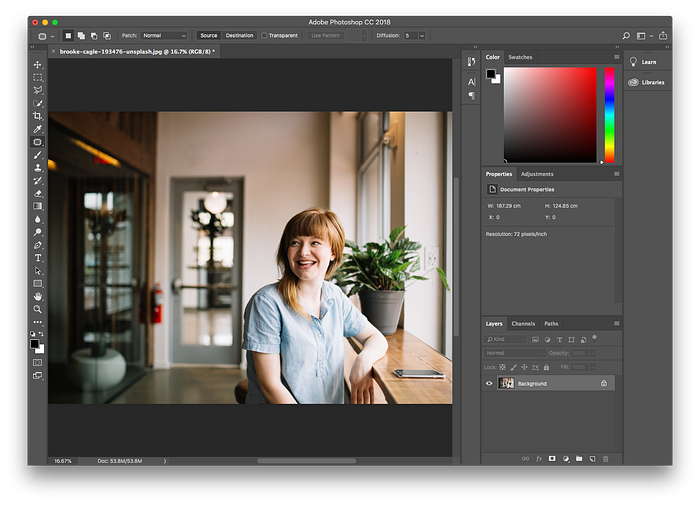Image resolution: width=700 pixels, height=505 pixels.
Task: Select the Zoom tool
Action: pyautogui.click(x=38, y=309)
